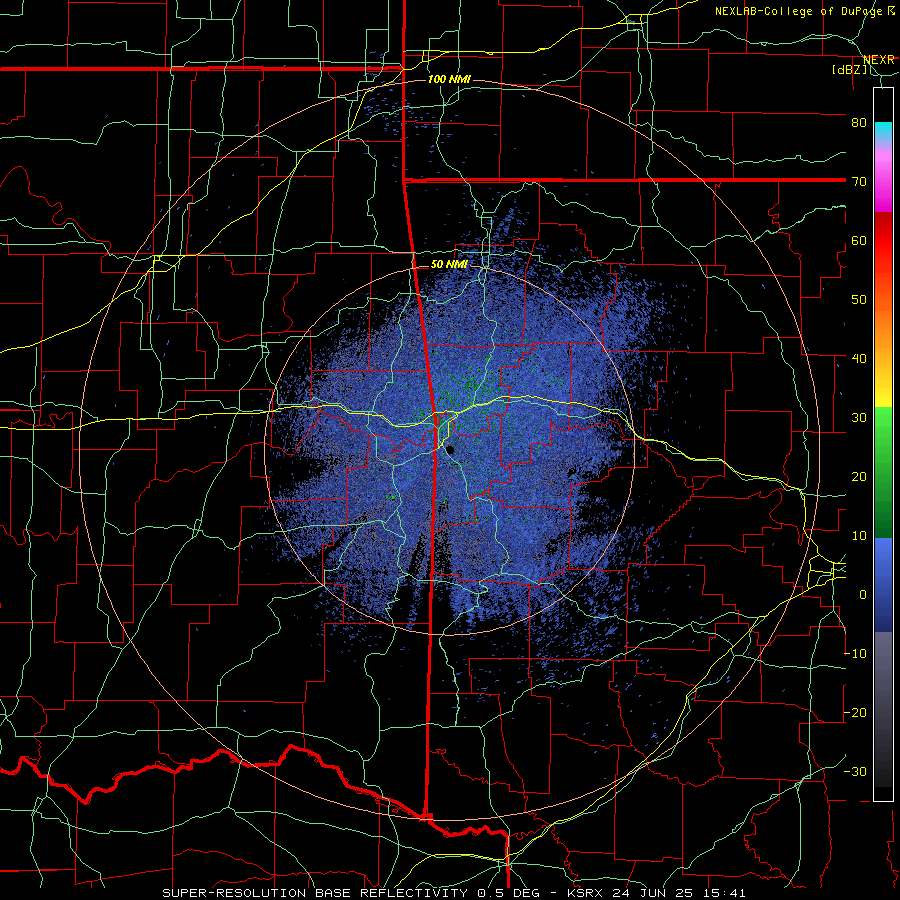
Task: Click the black radar site dot at center
Action: 450,450
